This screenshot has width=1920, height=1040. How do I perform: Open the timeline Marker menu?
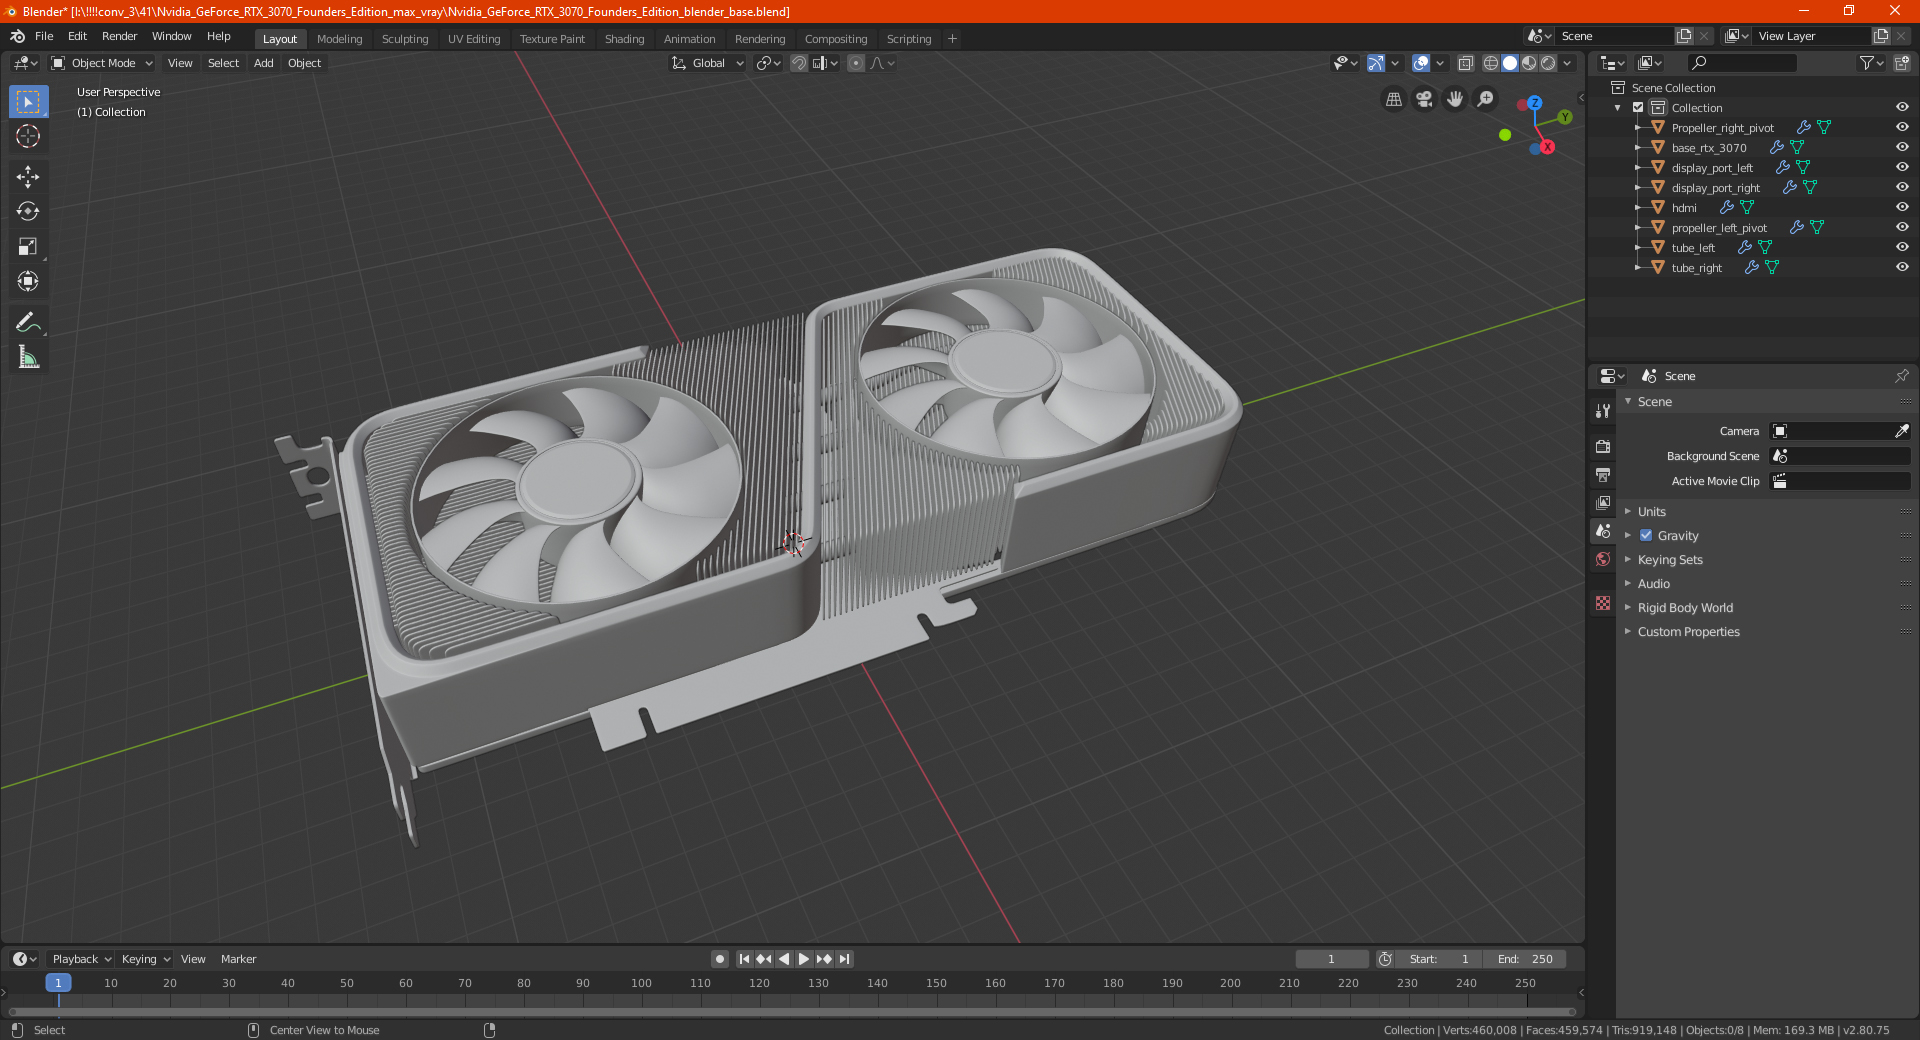pos(238,959)
